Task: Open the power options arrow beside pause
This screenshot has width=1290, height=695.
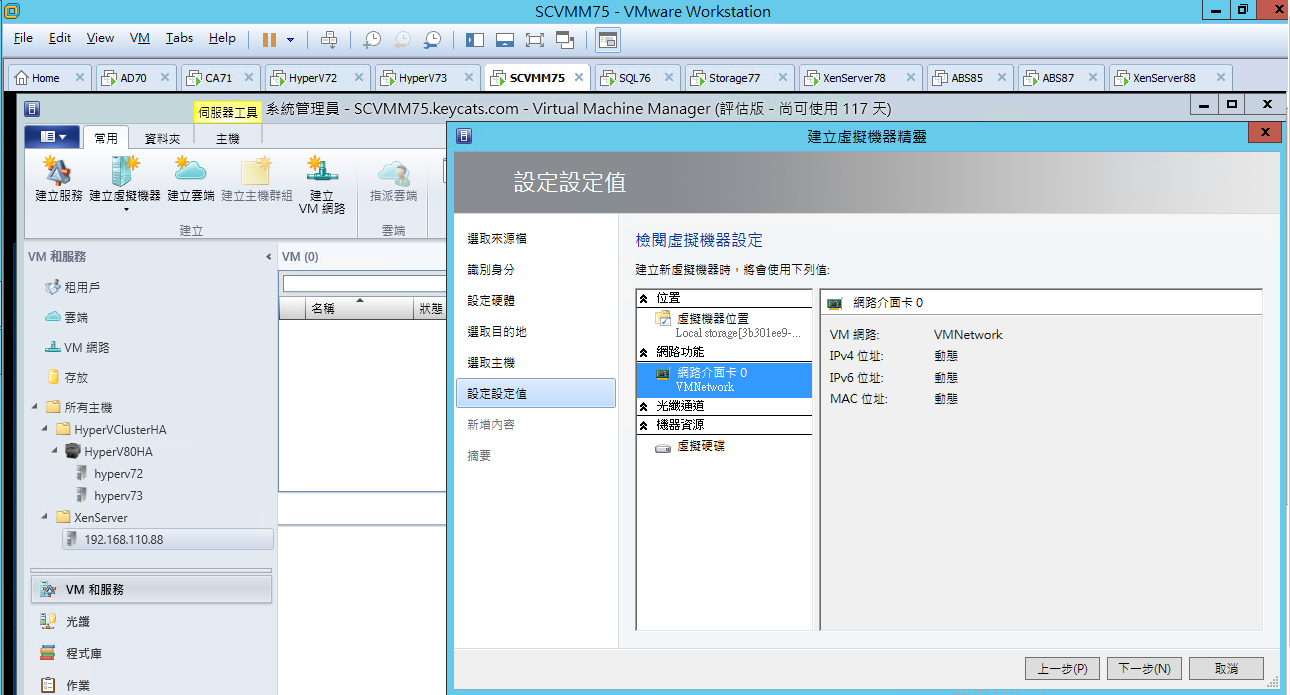Action: (x=290, y=40)
